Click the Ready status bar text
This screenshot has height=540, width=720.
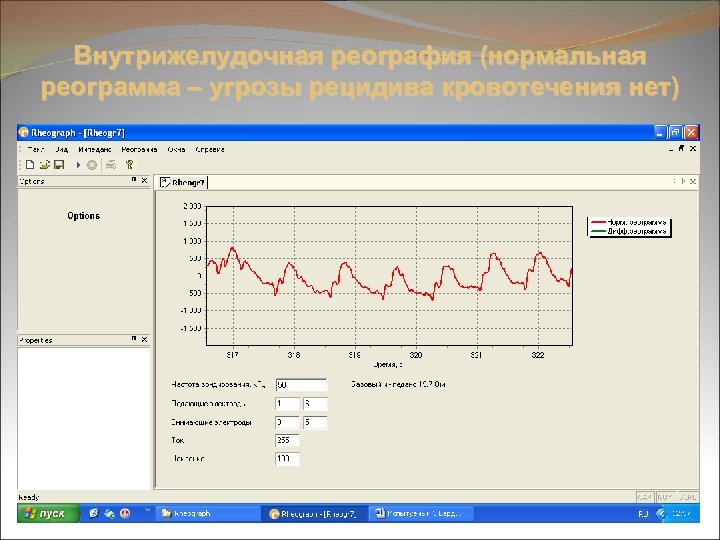pyautogui.click(x=28, y=497)
